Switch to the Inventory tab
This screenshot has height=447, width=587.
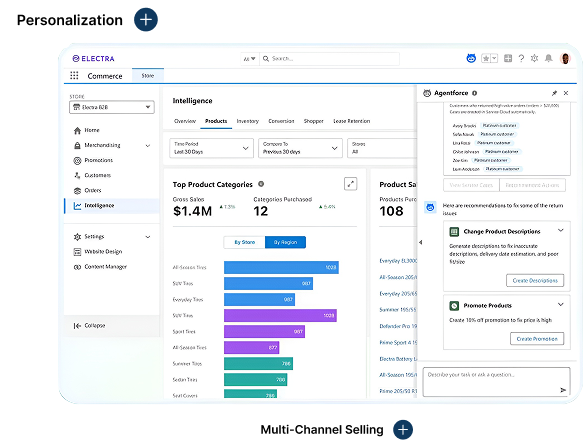pos(247,121)
